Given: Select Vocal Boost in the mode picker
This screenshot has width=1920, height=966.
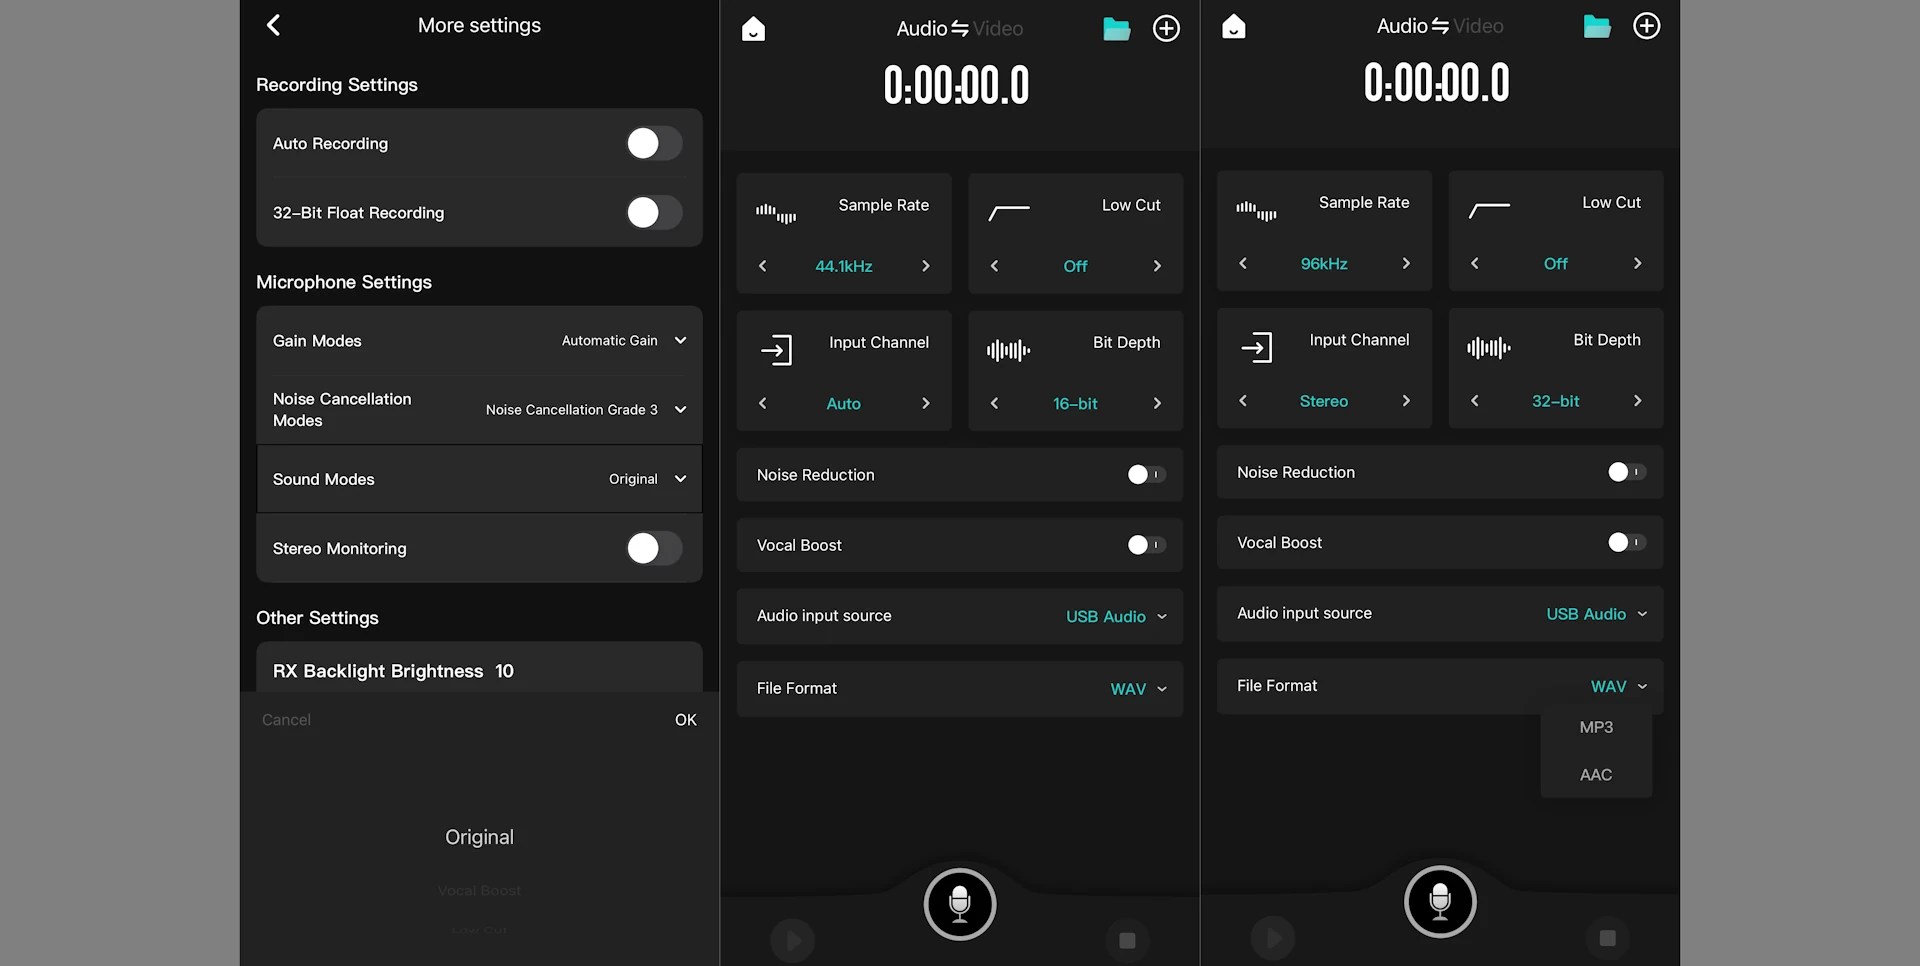Looking at the screenshot, I should (x=479, y=890).
